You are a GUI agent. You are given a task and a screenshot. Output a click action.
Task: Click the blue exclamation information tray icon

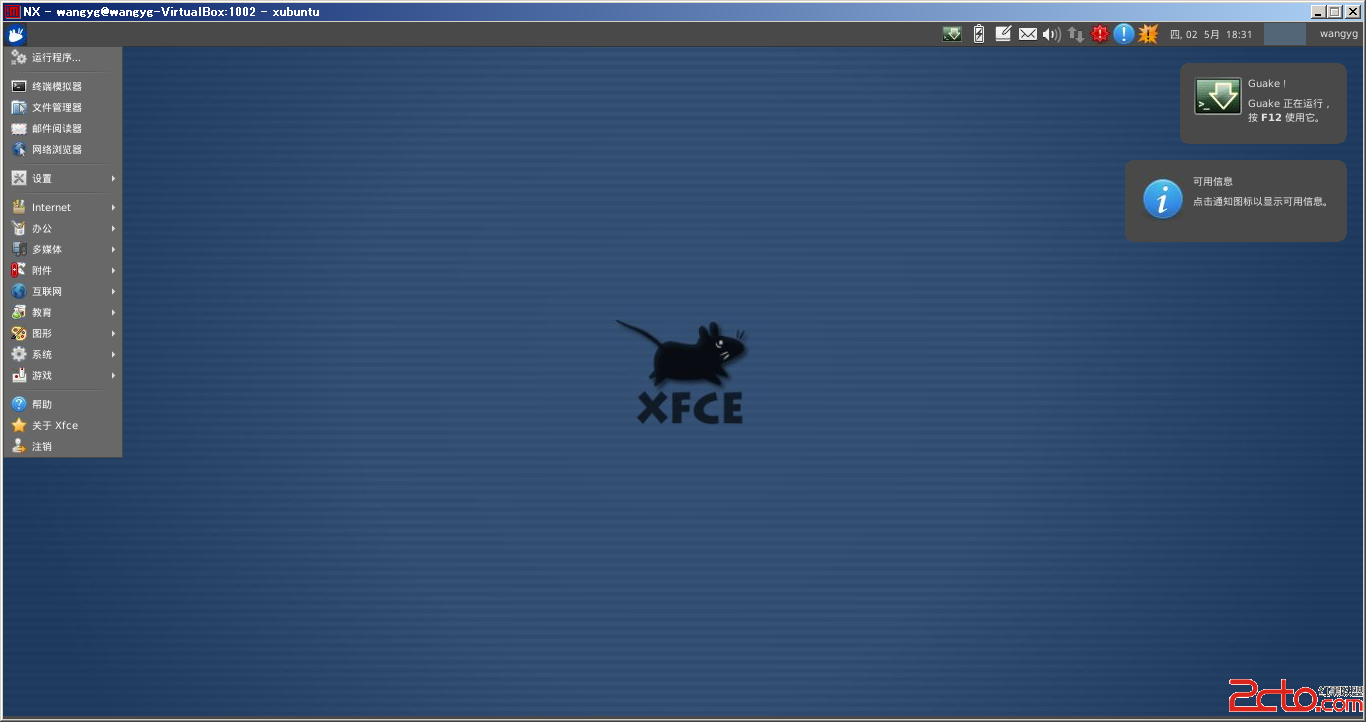pos(1124,34)
